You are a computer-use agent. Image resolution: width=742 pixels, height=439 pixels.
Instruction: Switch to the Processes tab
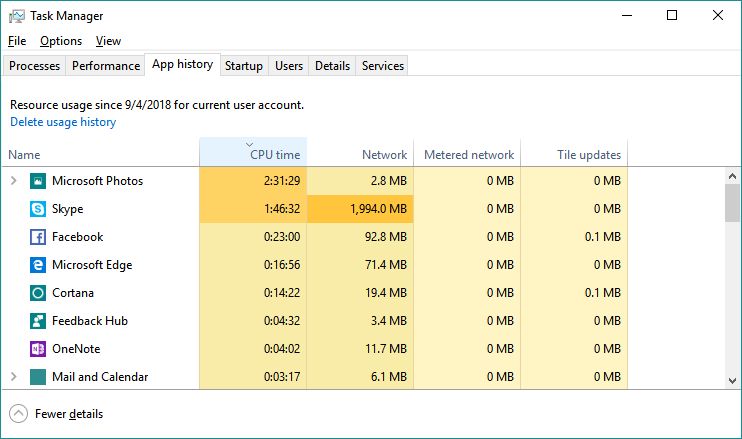coord(35,66)
